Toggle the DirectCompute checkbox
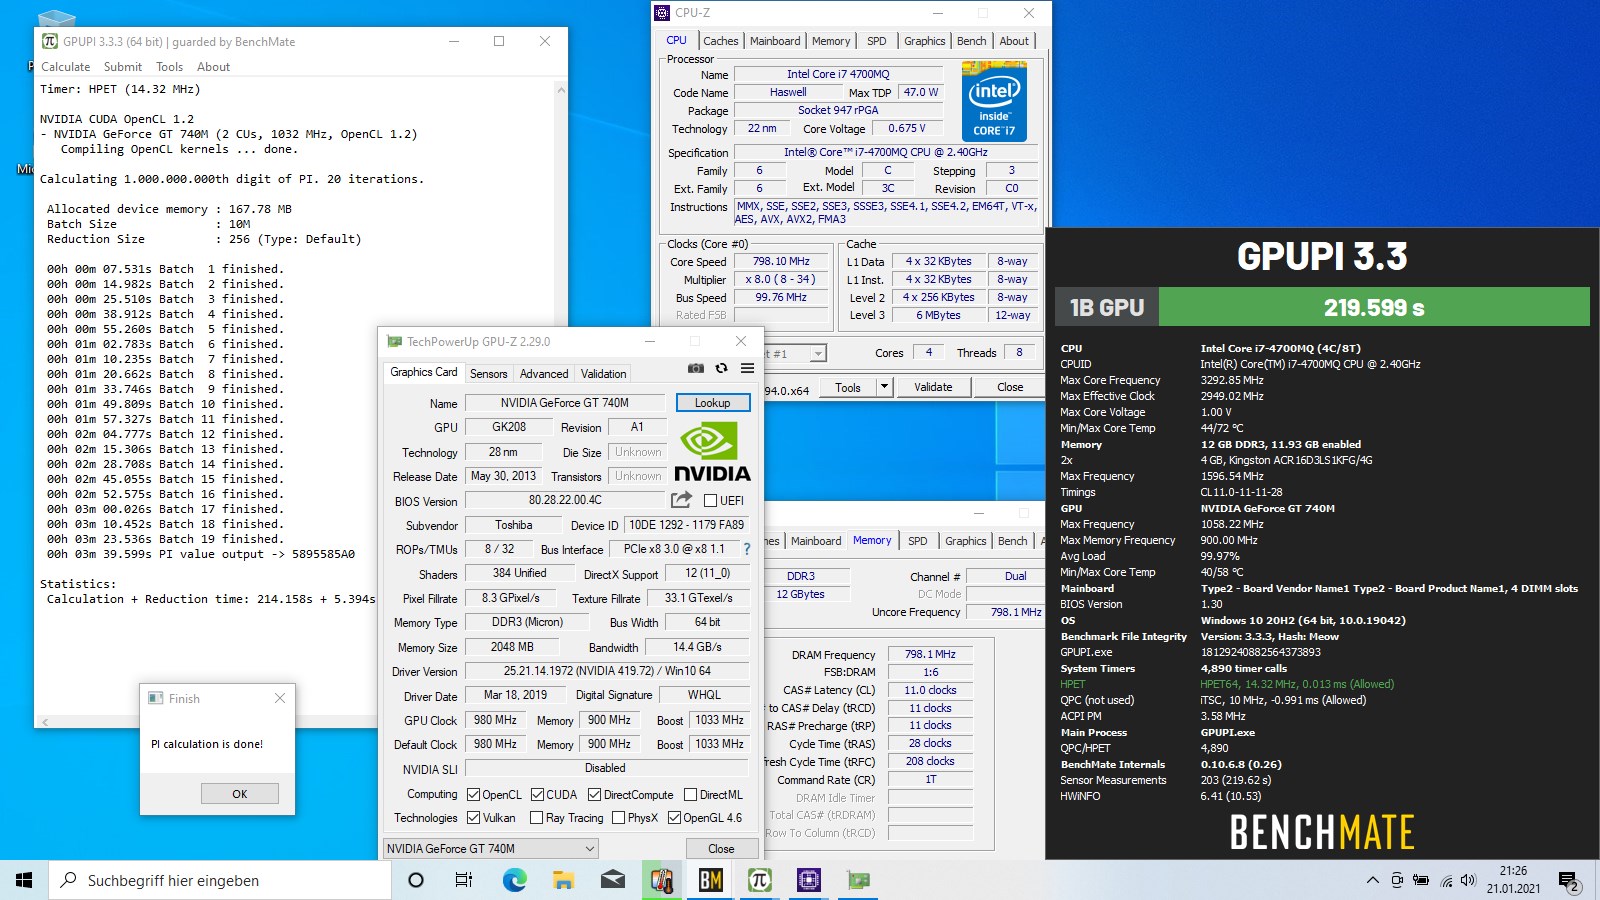Viewport: 1600px width, 900px height. tap(595, 794)
